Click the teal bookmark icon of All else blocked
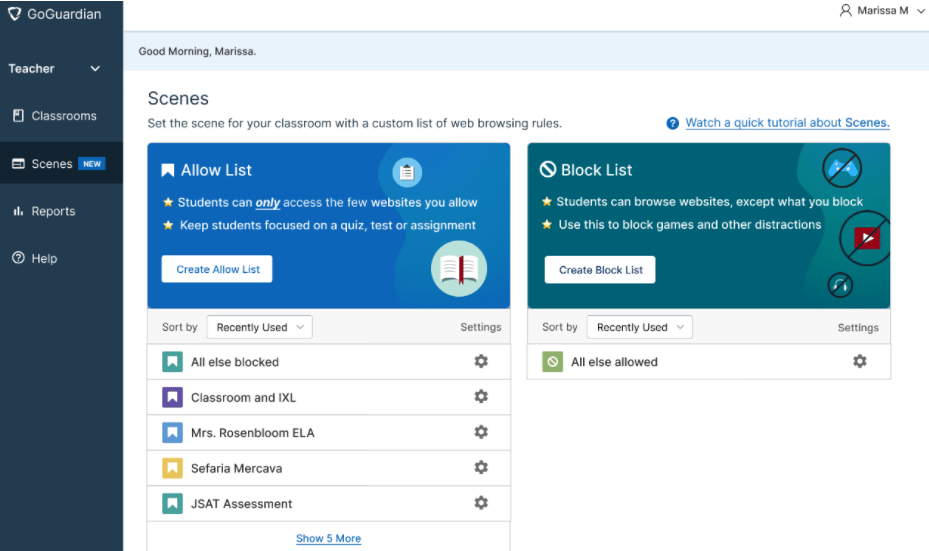The image size is (929, 551). coord(172,361)
